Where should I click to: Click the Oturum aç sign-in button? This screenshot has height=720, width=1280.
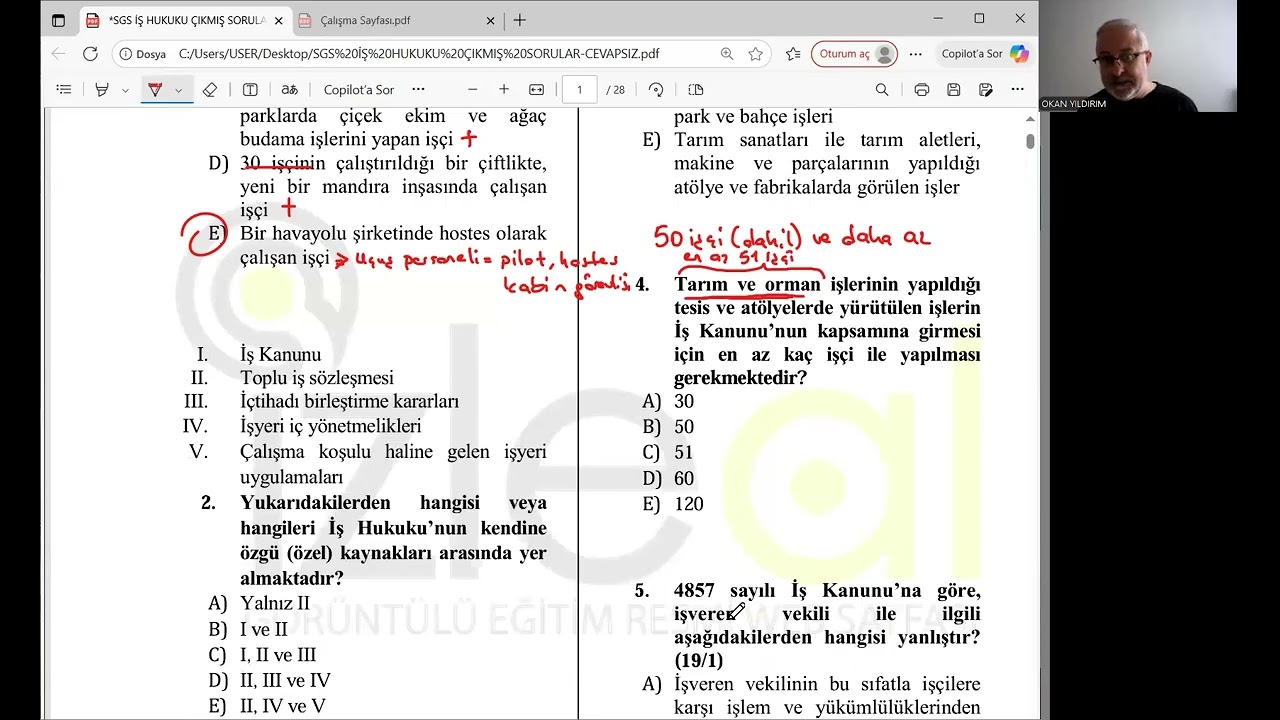(x=854, y=54)
